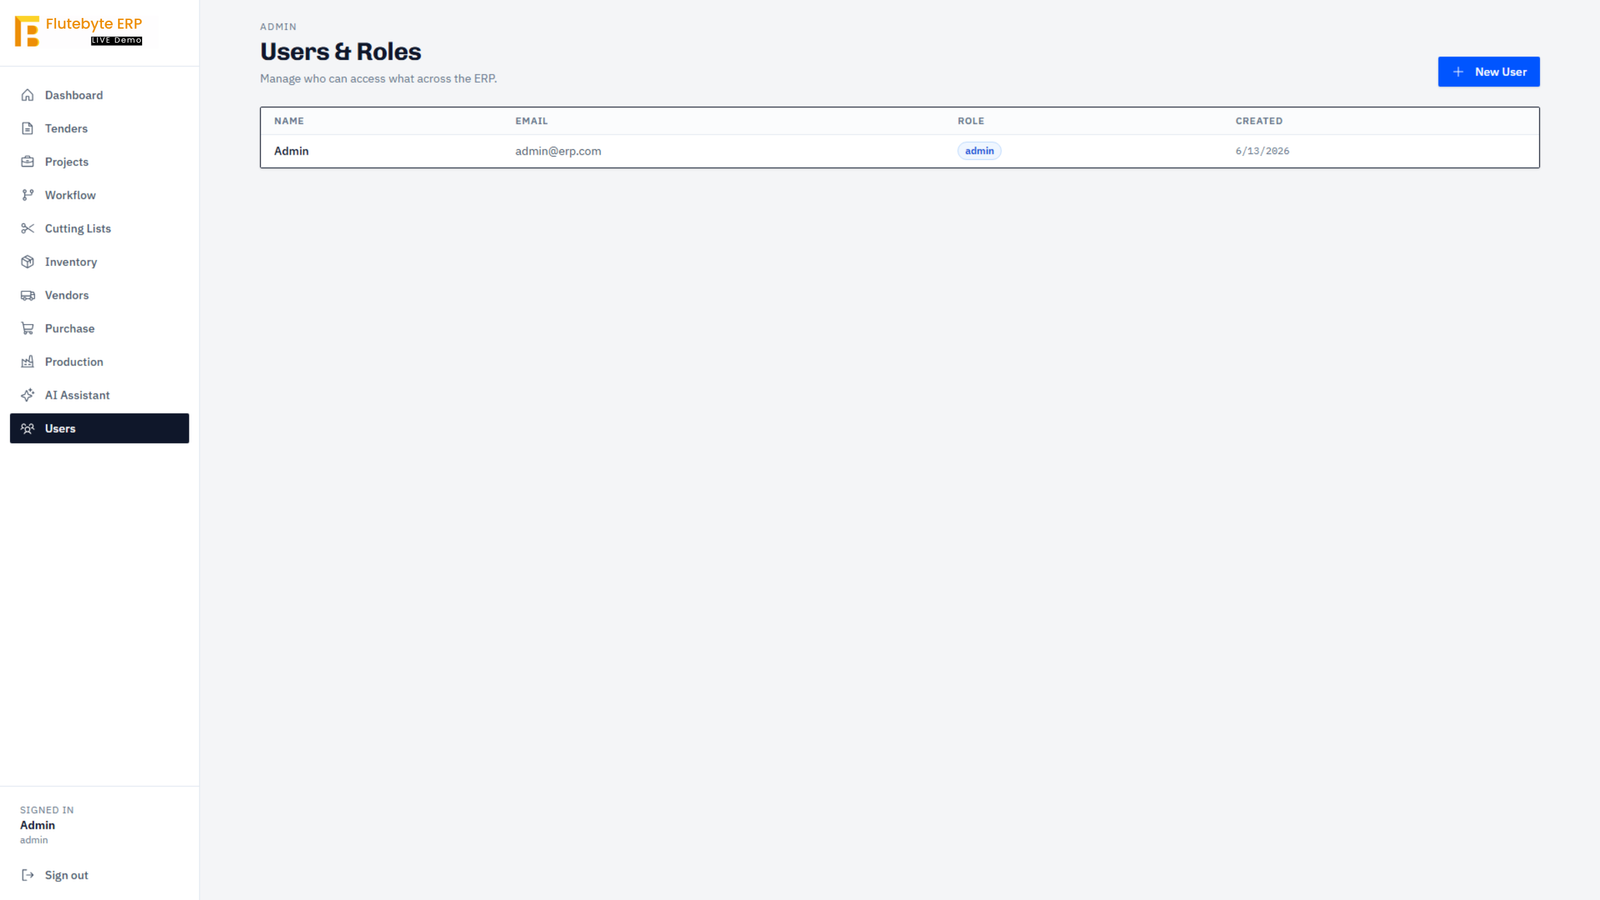
Task: Click the Projects briefcase icon
Action: tap(28, 162)
